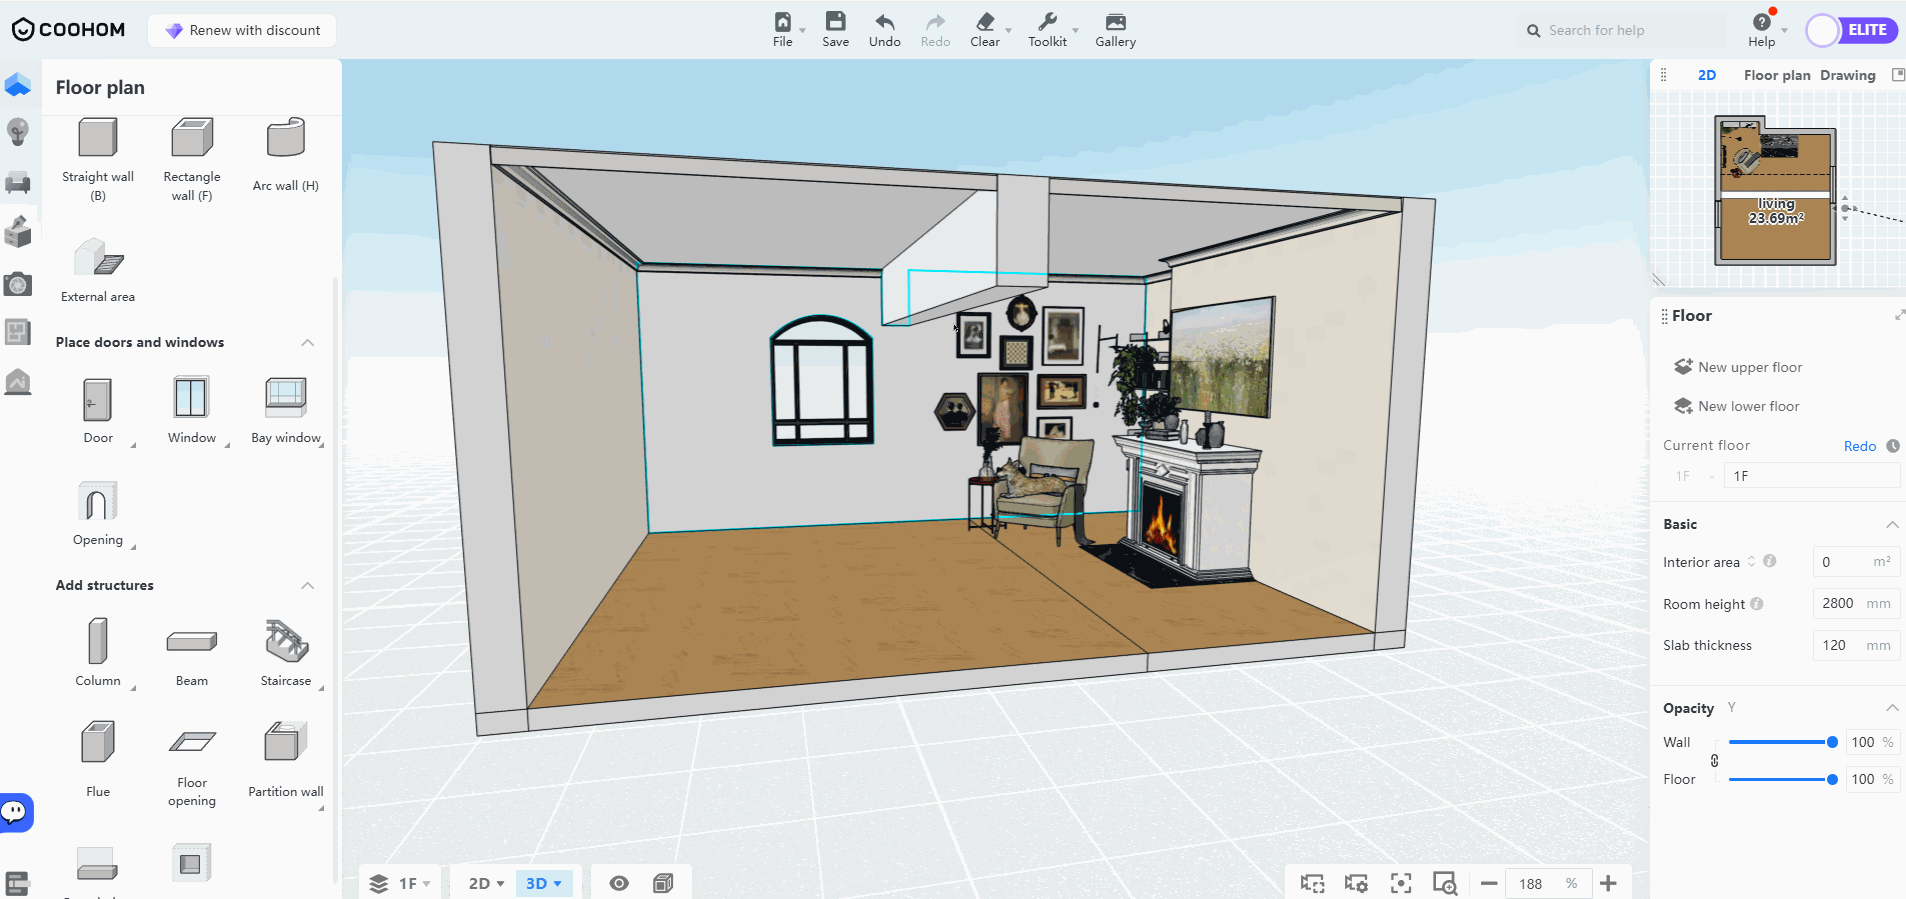Image resolution: width=1906 pixels, height=899 pixels.
Task: Open the Gallery from top toolbar
Action: tap(1115, 29)
